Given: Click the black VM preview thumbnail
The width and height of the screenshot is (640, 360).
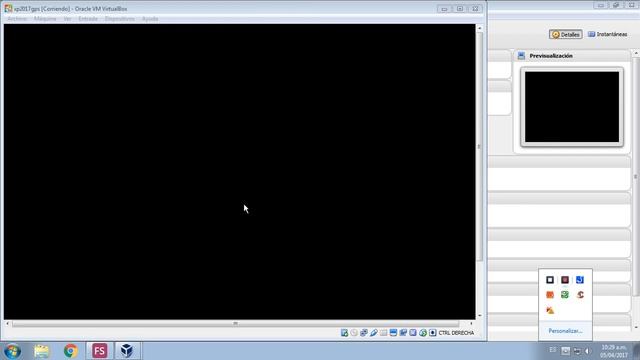Looking at the screenshot, I should point(572,107).
